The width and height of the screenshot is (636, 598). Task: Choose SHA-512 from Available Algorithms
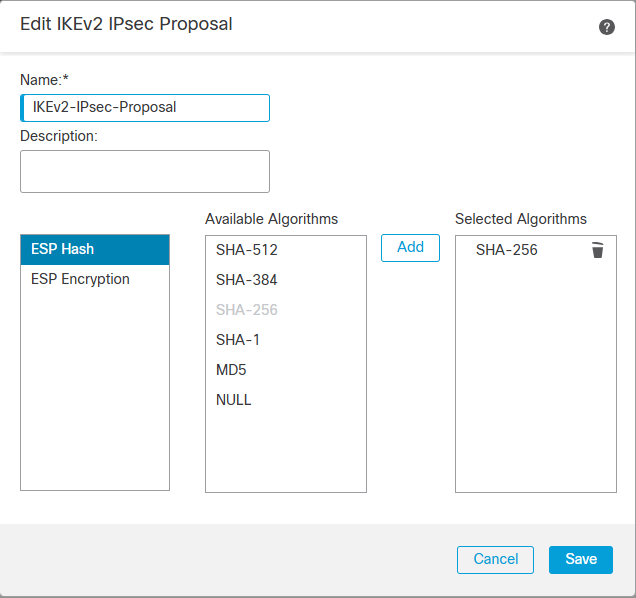247,250
